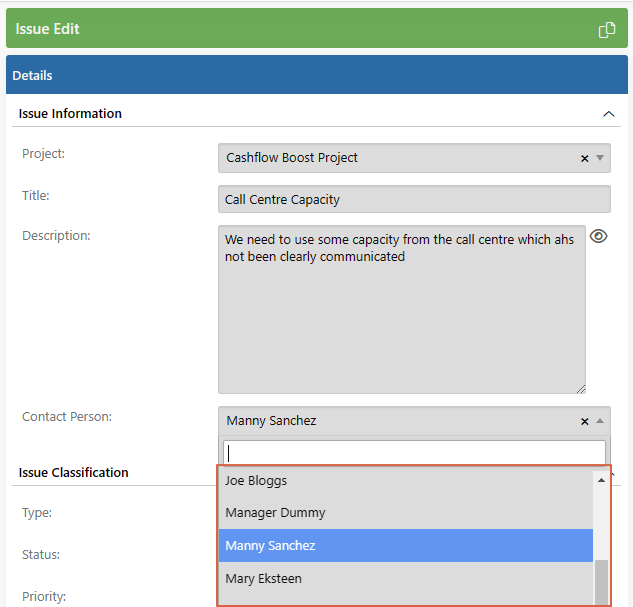Viewport: 633px width, 607px height.
Task: Click the dropdown list scroll-up arrow
Action: (x=601, y=480)
